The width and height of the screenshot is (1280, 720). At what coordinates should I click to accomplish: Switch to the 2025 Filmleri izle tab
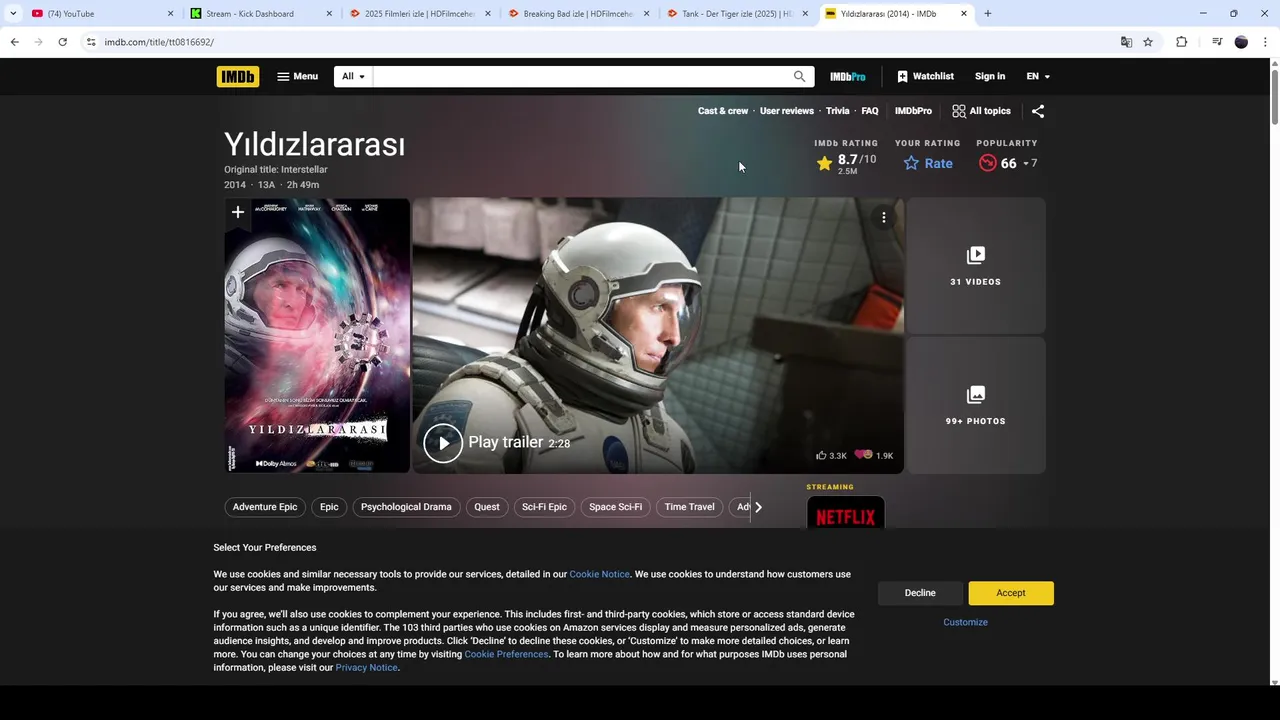click(420, 14)
